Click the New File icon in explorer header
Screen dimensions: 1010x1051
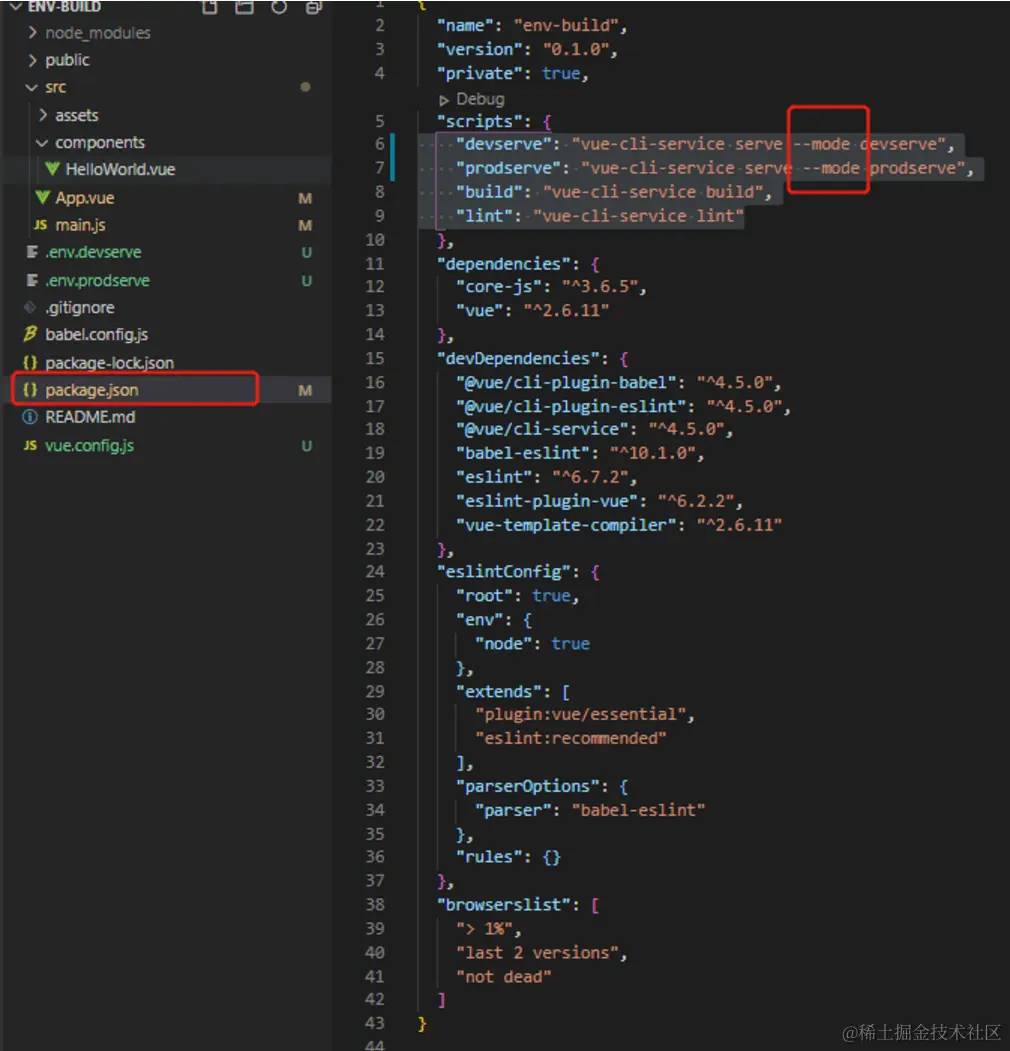tap(209, 7)
